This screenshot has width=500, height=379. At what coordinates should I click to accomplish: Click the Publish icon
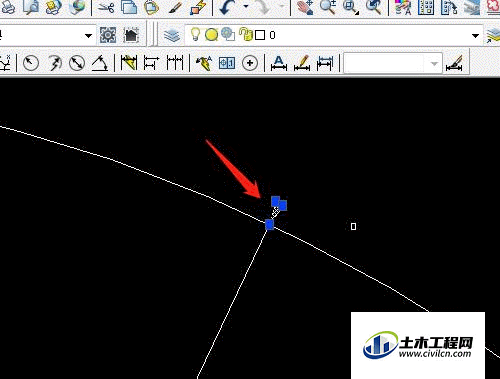coord(54,7)
